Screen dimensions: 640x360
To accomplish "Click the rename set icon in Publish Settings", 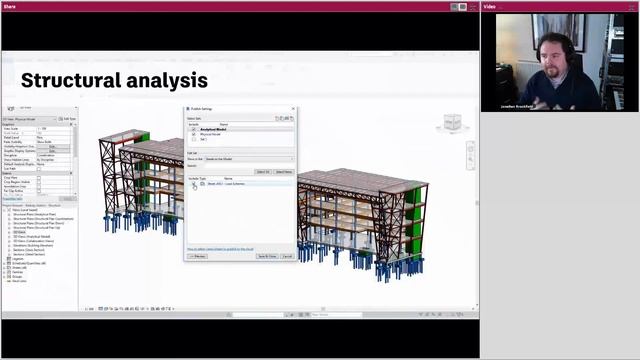I will 287,118.
